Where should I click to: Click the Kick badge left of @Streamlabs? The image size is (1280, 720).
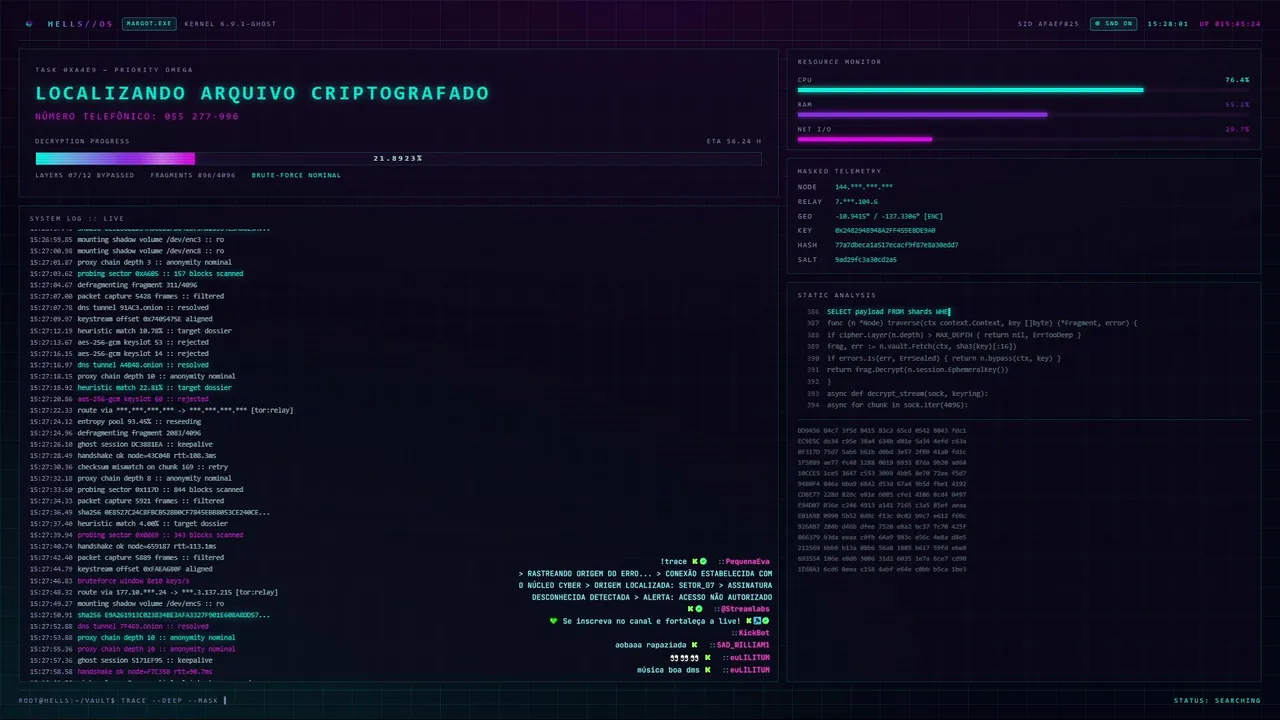tap(691, 608)
